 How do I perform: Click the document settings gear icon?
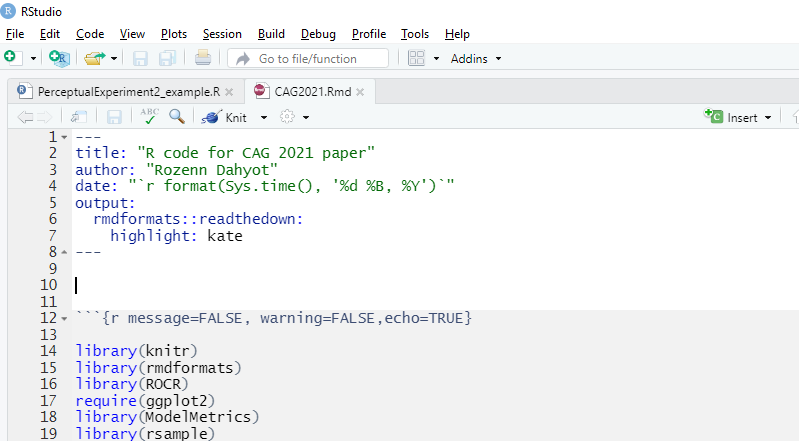point(287,117)
